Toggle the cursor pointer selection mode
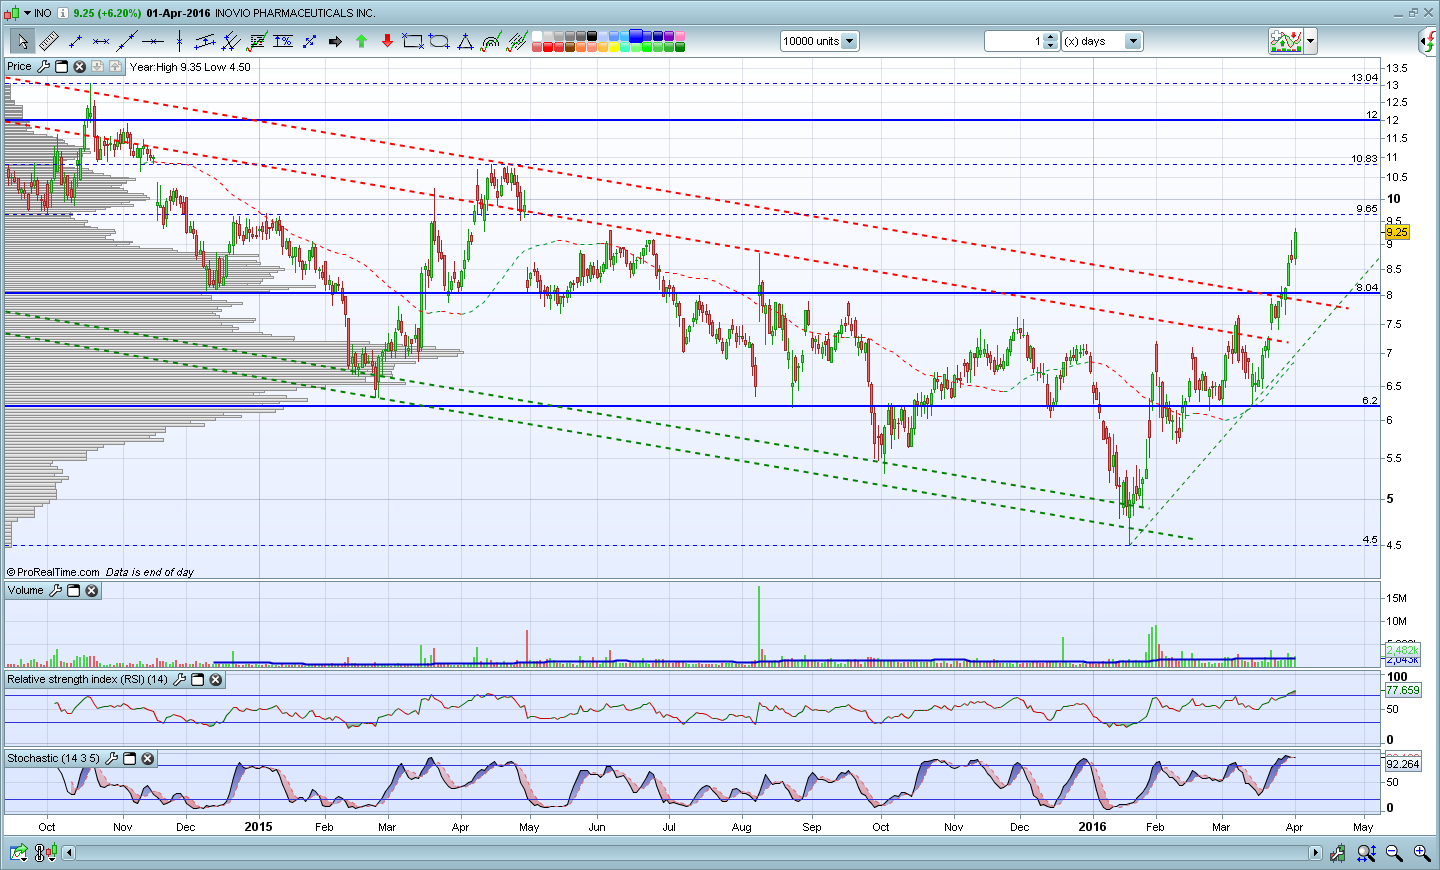The height and width of the screenshot is (870, 1440). [22, 41]
